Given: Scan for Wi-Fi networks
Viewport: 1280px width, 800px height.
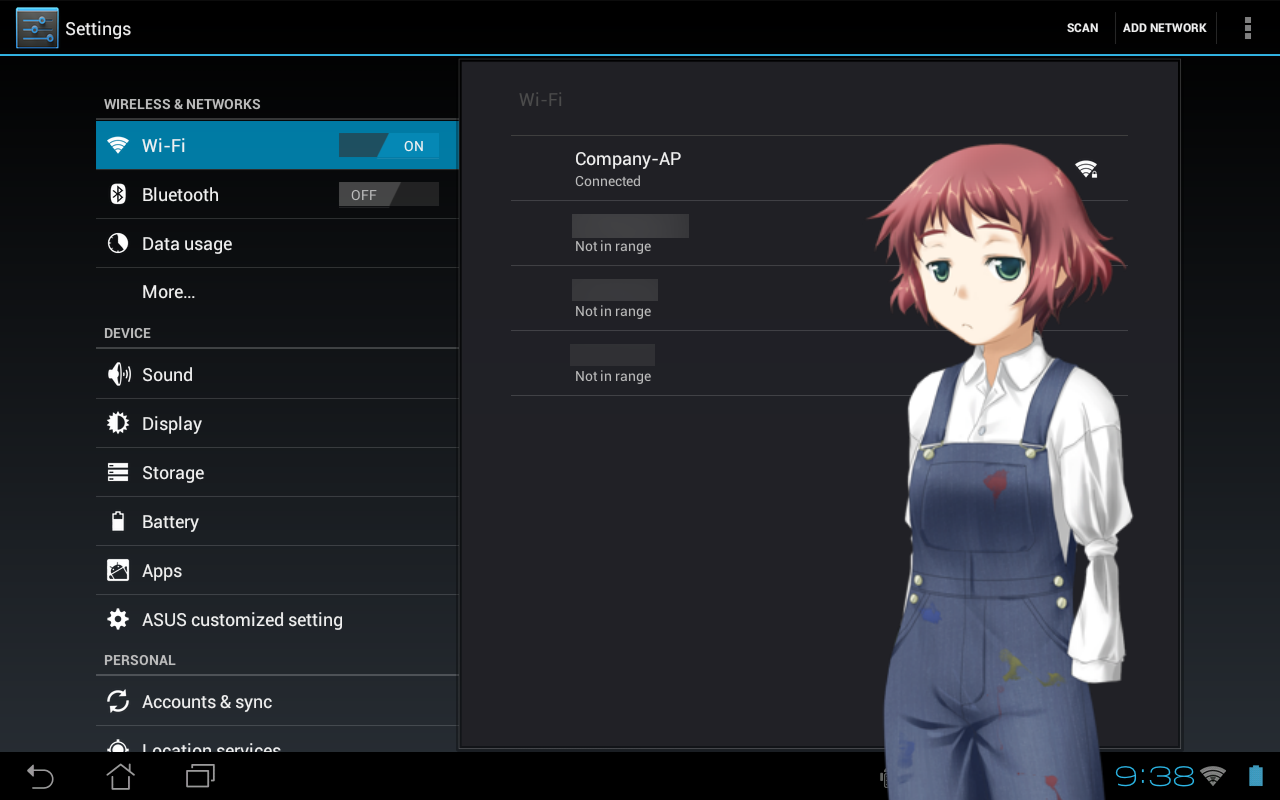Looking at the screenshot, I should point(1082,28).
